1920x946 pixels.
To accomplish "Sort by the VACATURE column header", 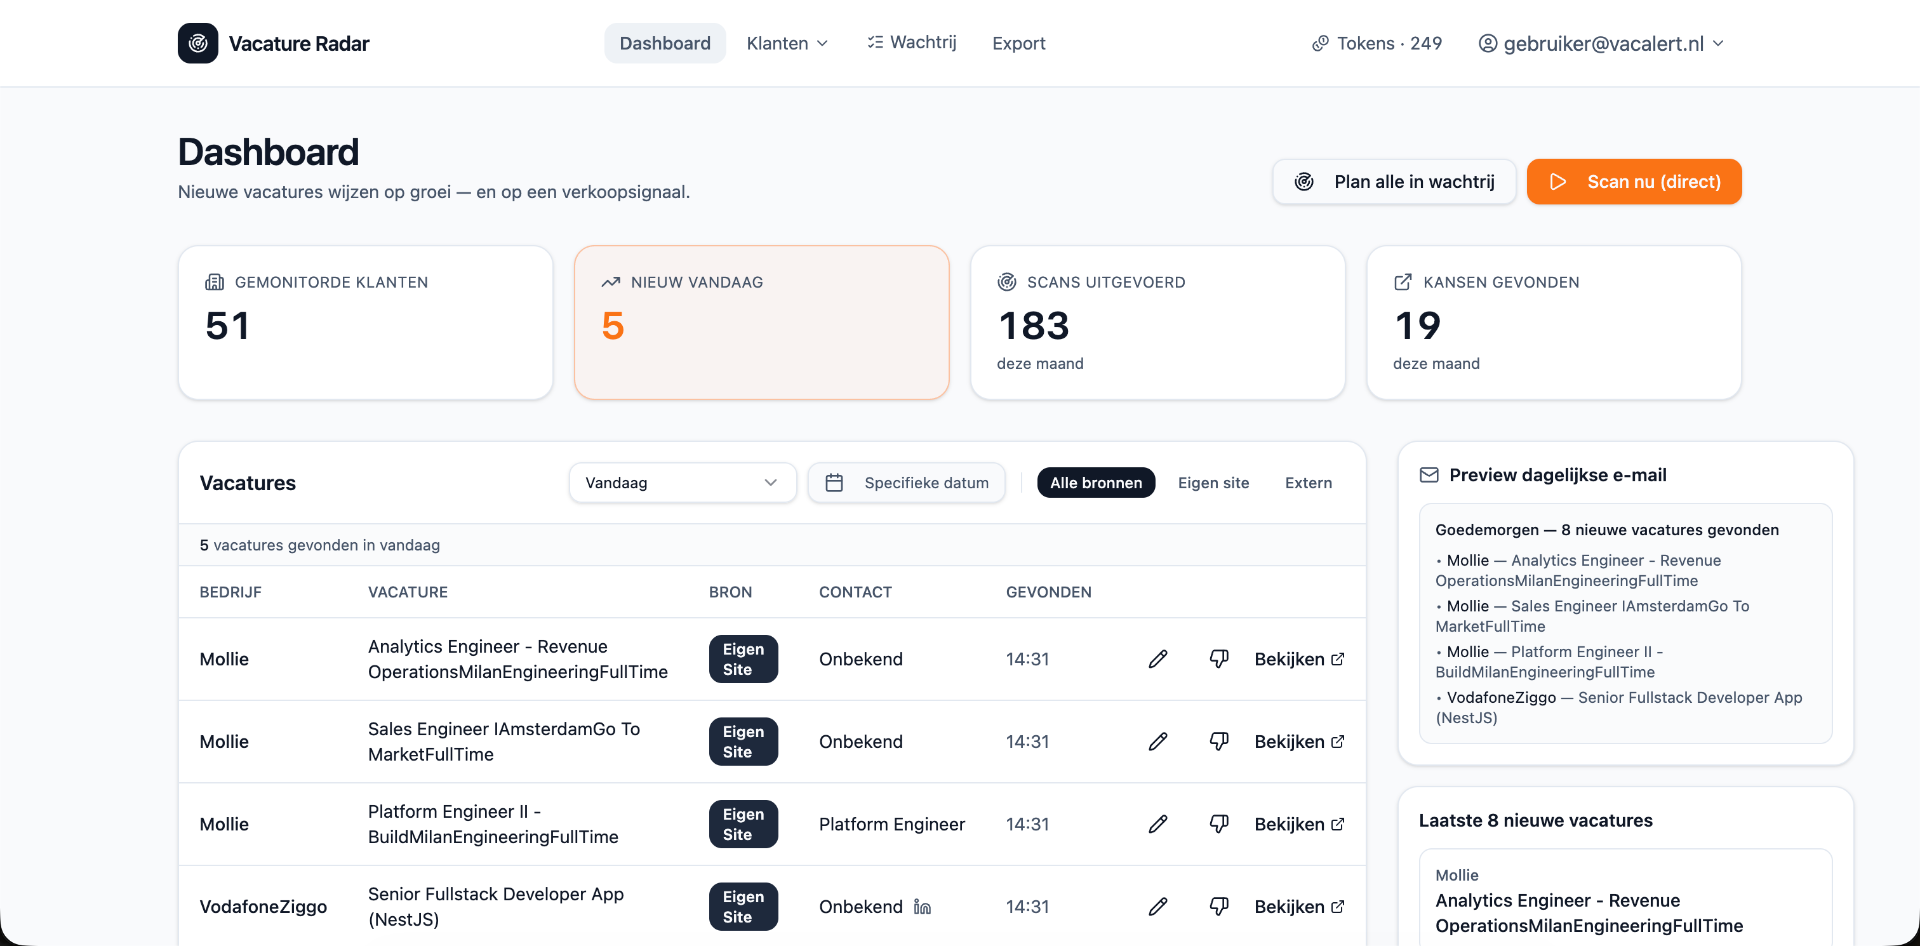I will [x=408, y=592].
